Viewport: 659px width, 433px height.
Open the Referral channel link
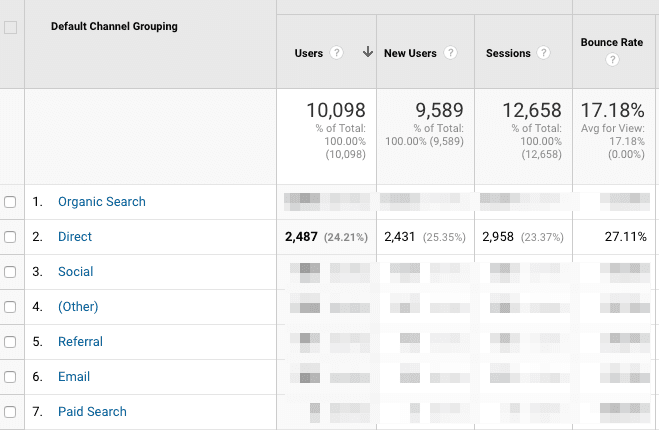(80, 342)
